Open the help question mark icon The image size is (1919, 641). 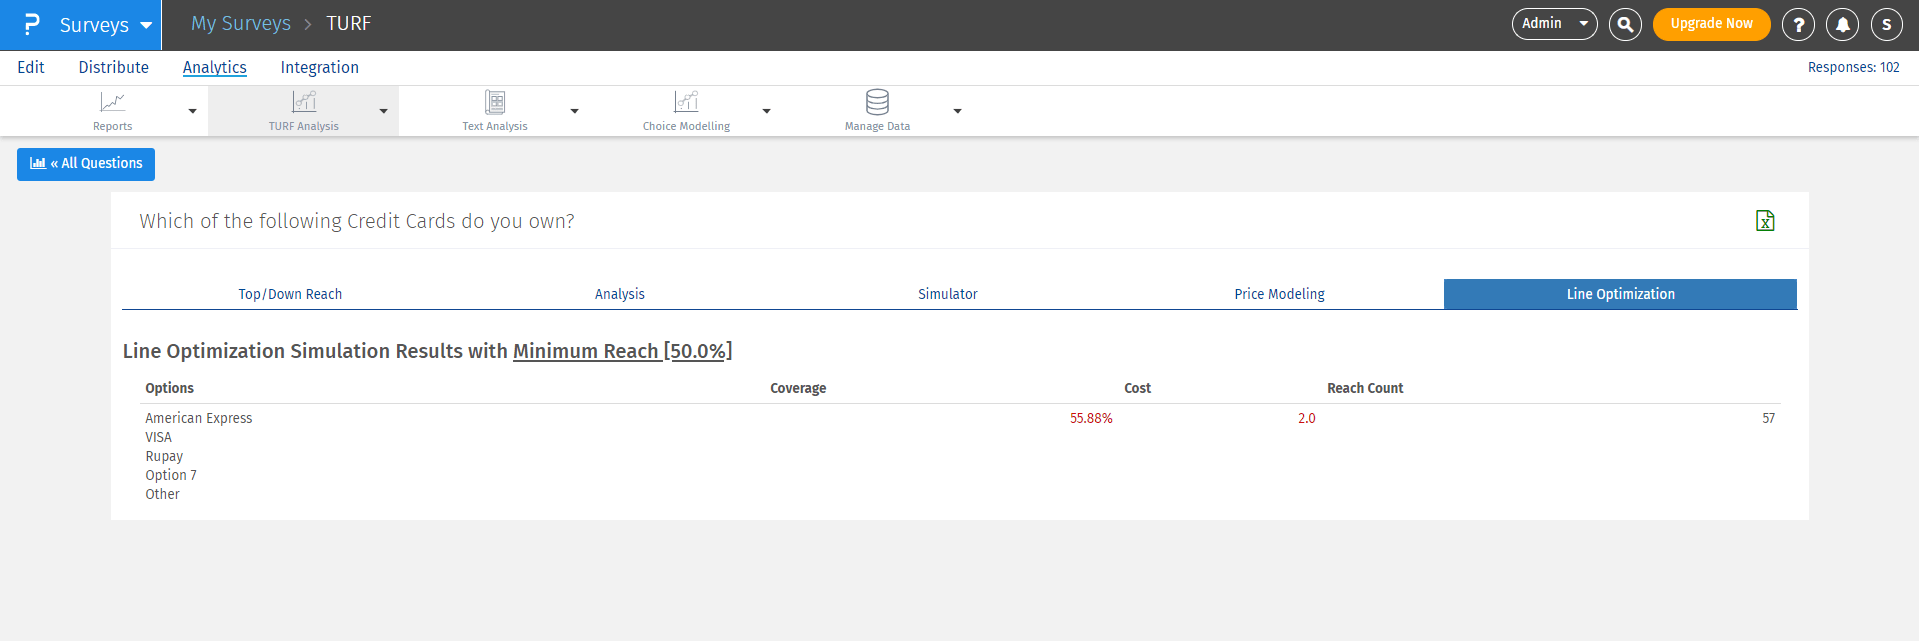[x=1798, y=24]
